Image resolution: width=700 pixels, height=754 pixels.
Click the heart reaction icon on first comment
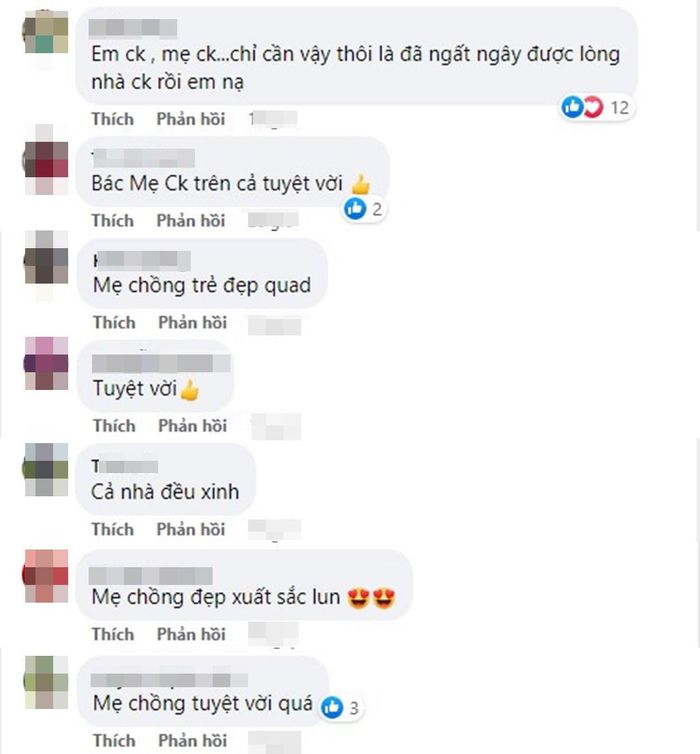click(593, 107)
